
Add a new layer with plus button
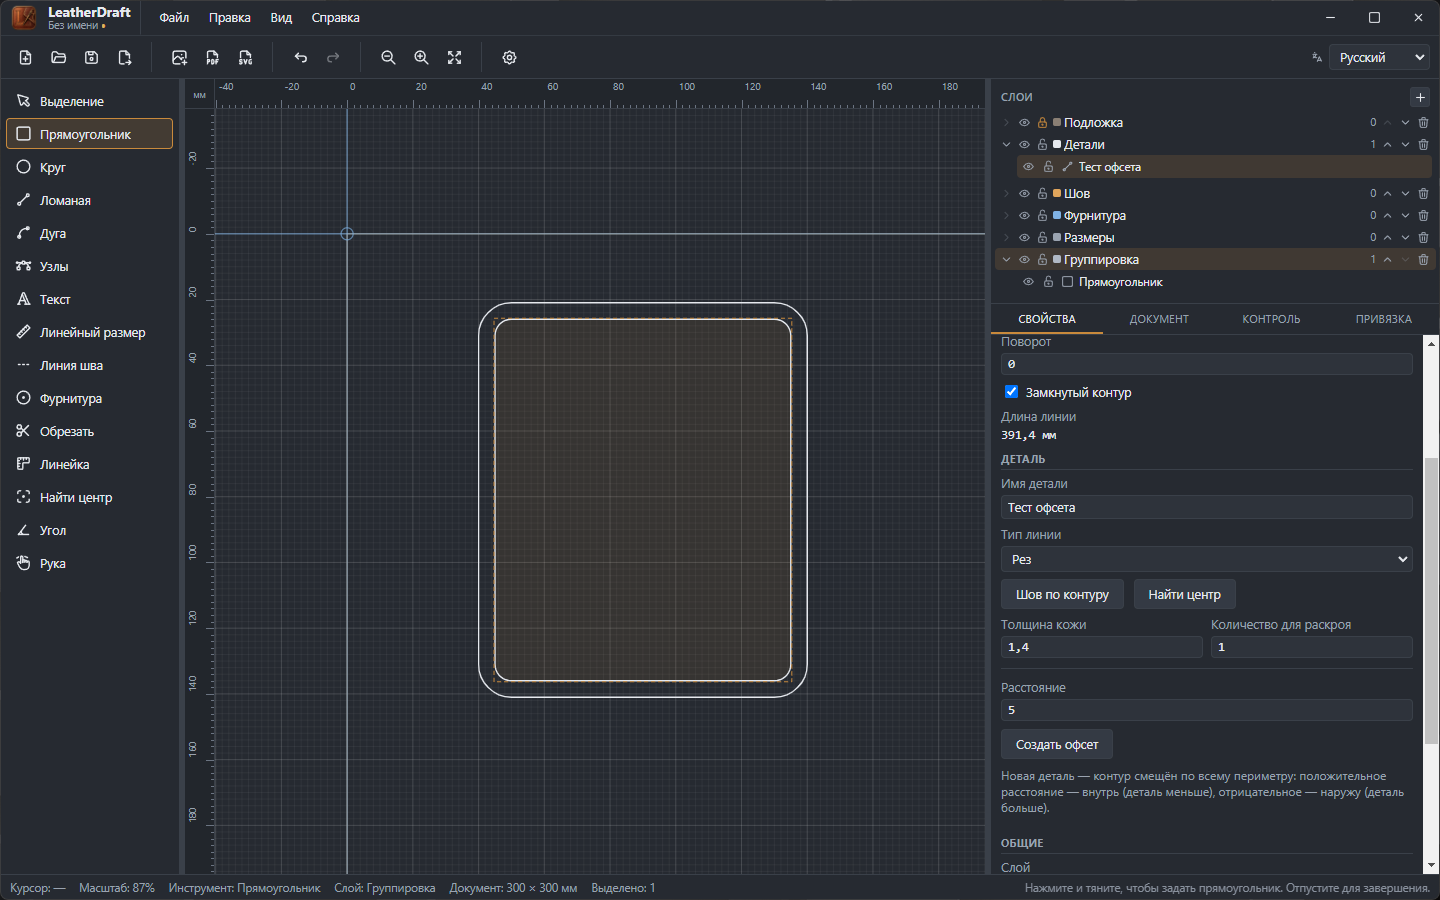click(x=1420, y=97)
